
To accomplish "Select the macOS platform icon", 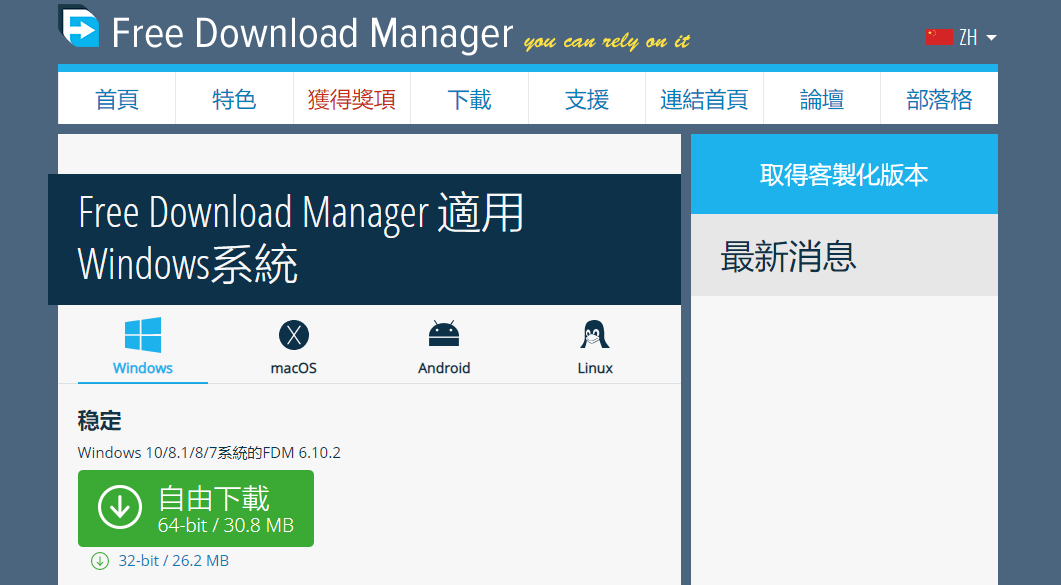I will [294, 335].
